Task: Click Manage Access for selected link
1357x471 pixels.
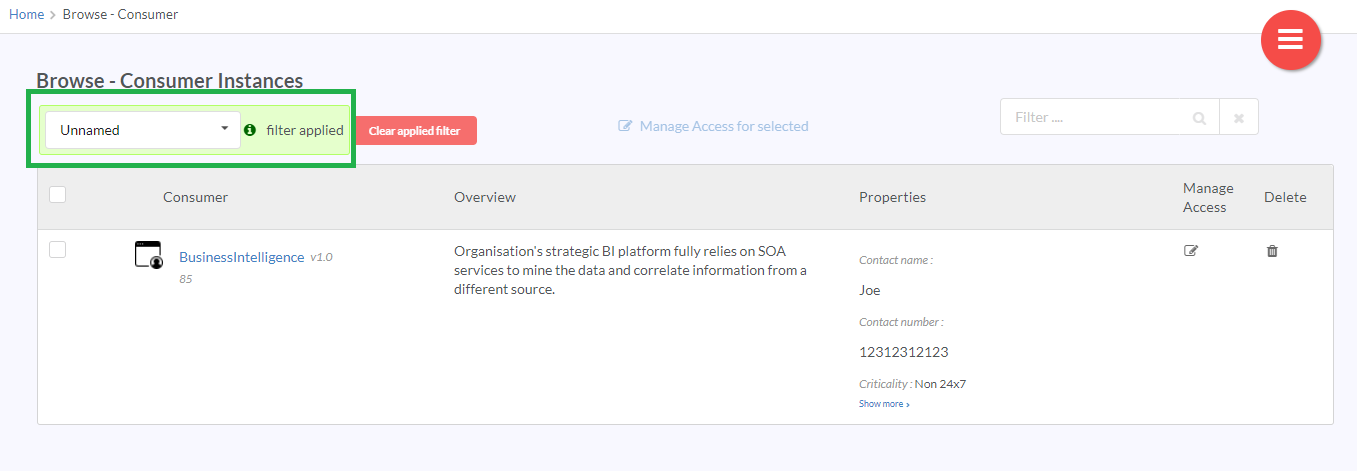Action: point(724,126)
